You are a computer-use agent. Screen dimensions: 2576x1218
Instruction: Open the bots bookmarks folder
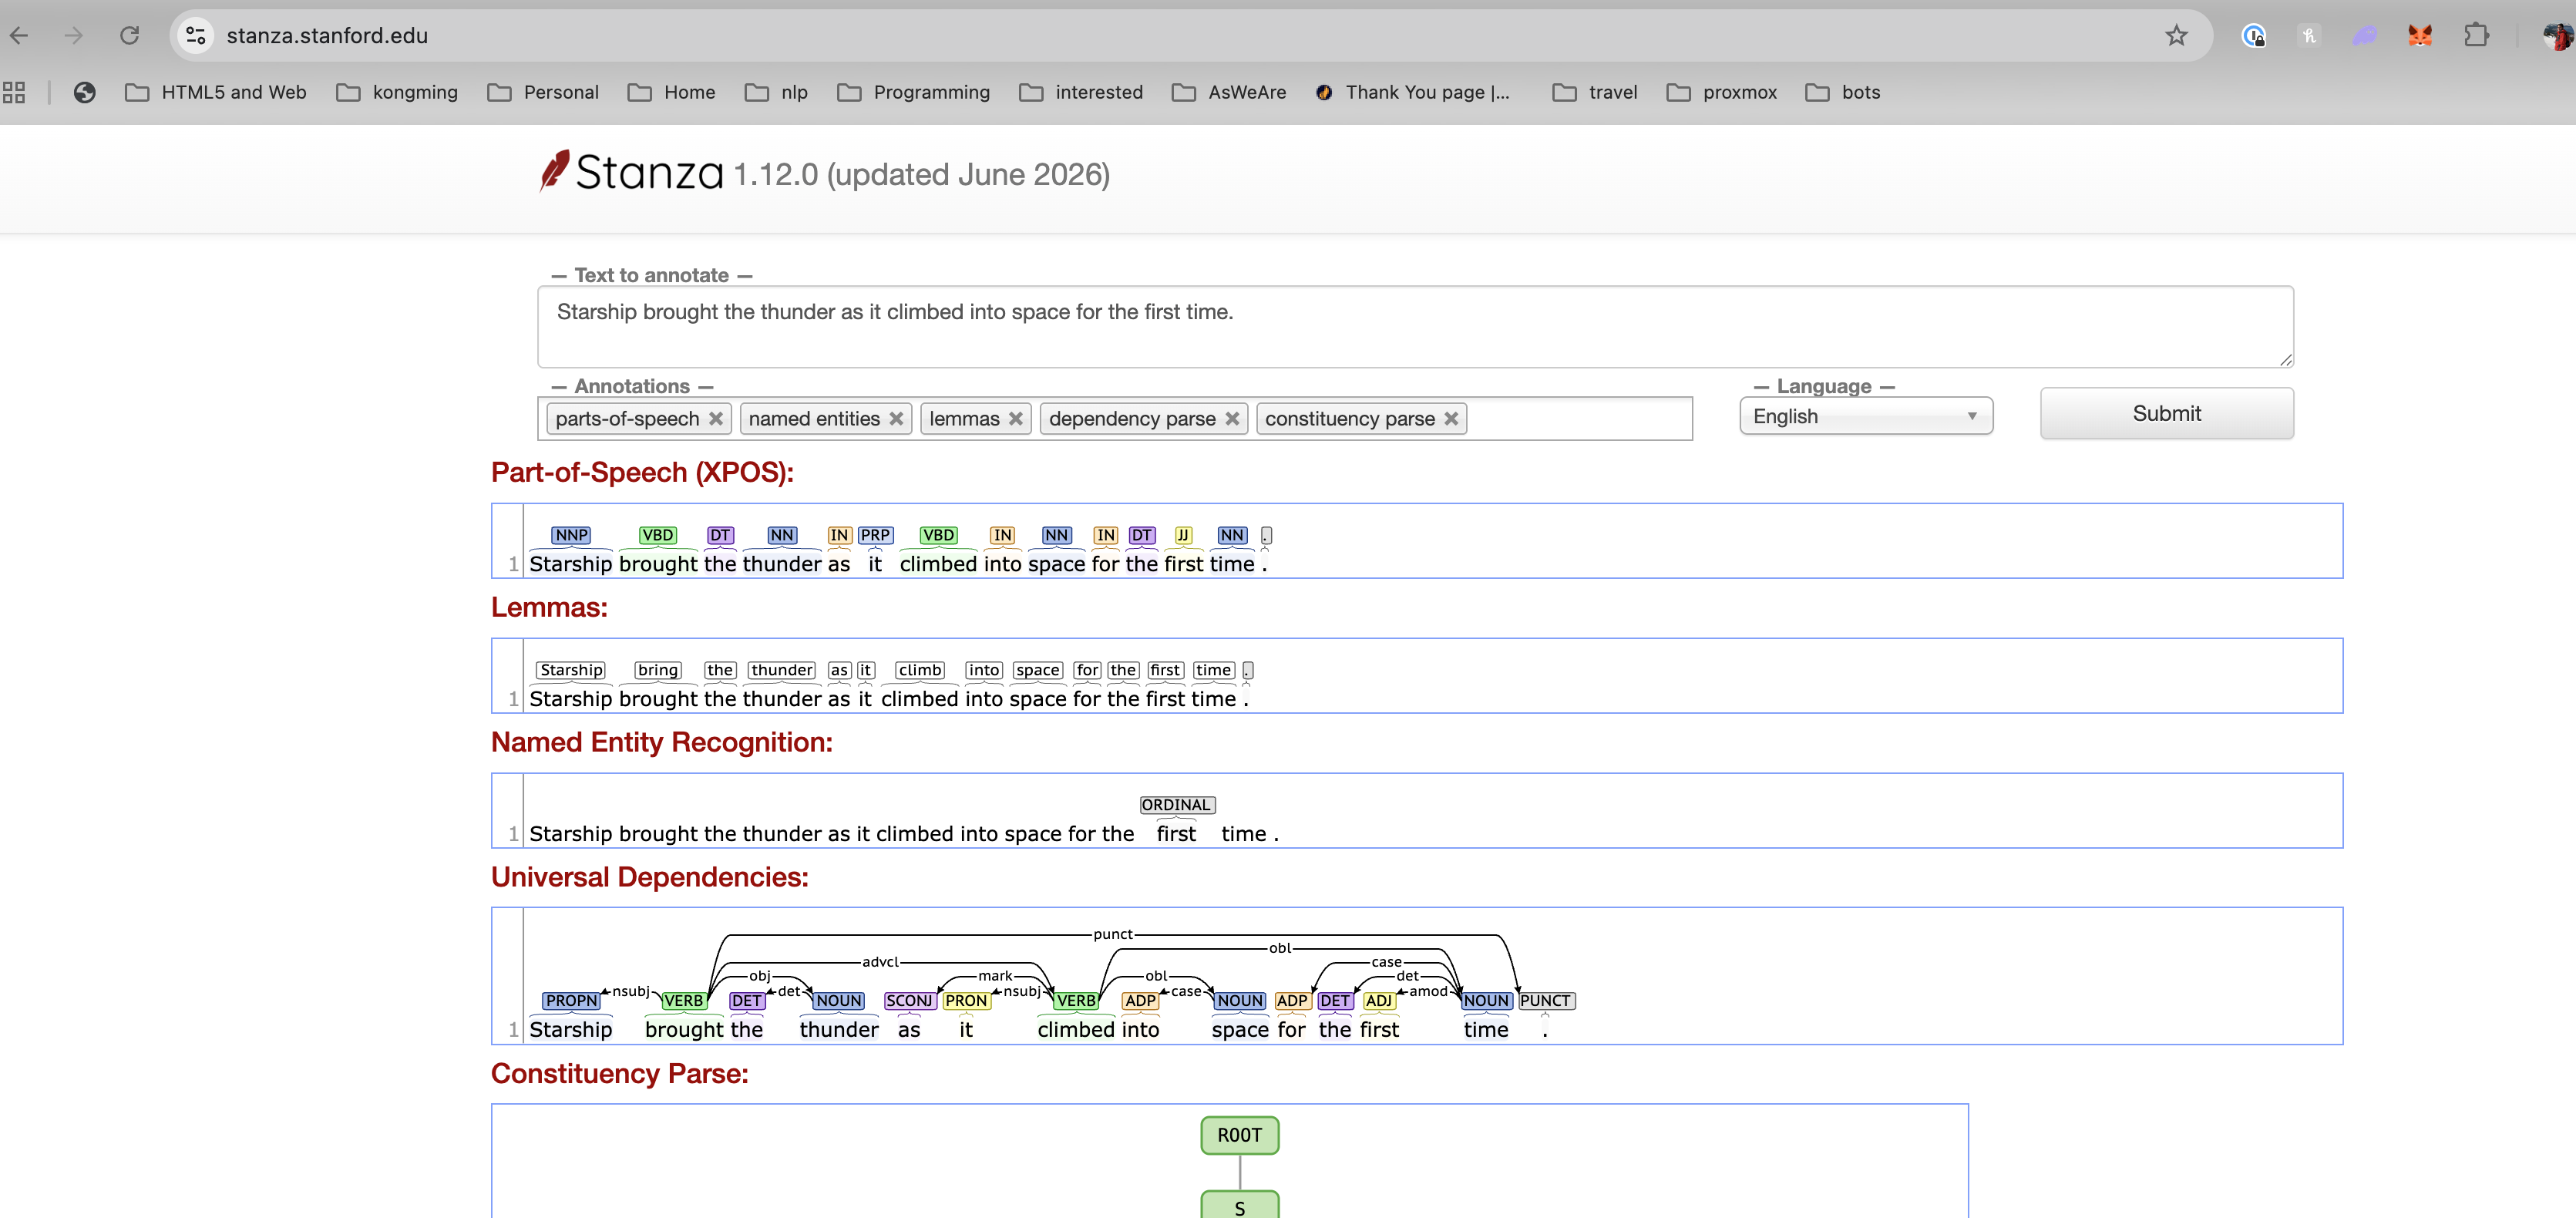(x=1843, y=92)
